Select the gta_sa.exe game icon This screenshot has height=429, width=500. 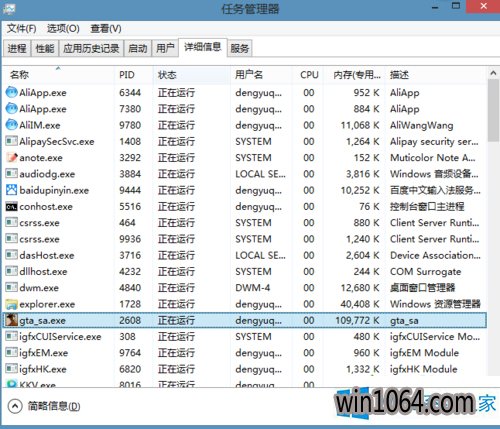click(x=11, y=320)
